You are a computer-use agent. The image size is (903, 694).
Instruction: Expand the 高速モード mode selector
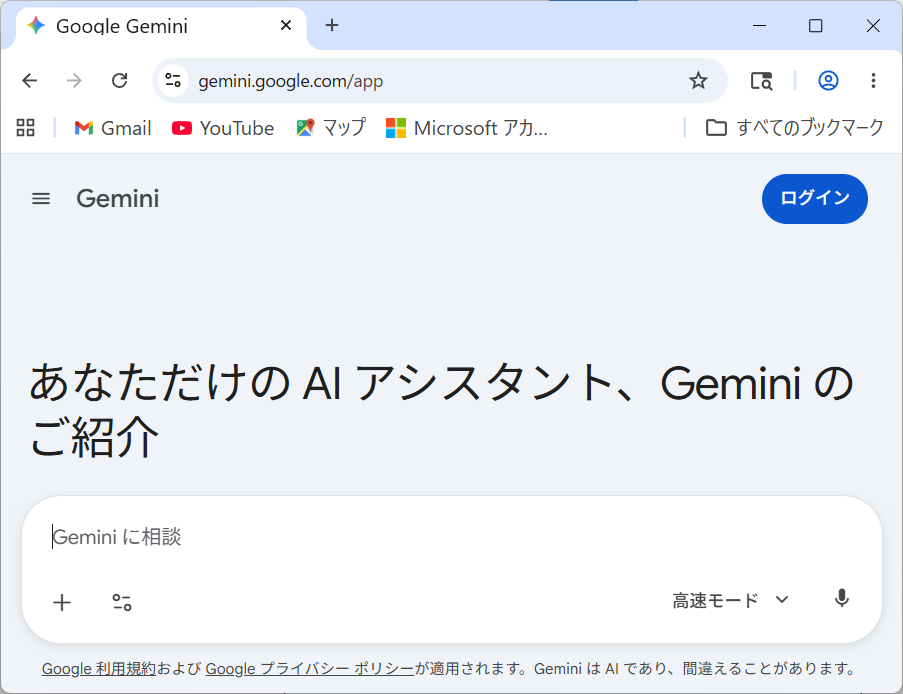point(730,601)
